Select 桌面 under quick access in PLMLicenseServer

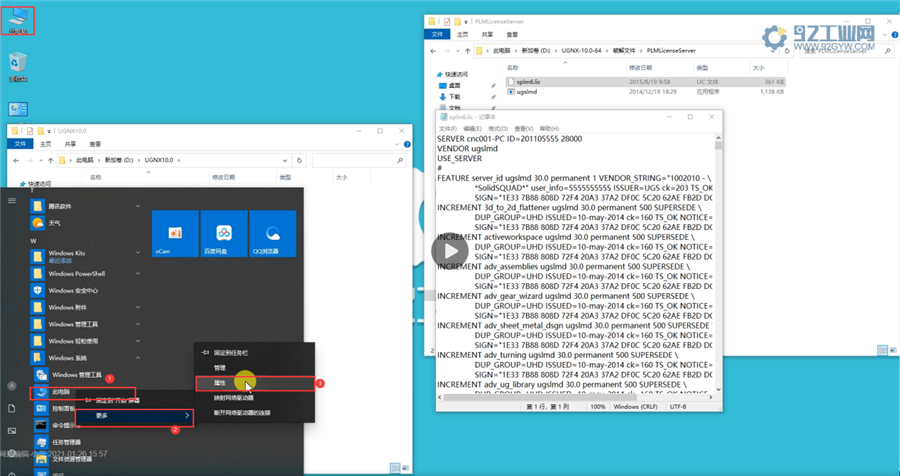coord(455,86)
